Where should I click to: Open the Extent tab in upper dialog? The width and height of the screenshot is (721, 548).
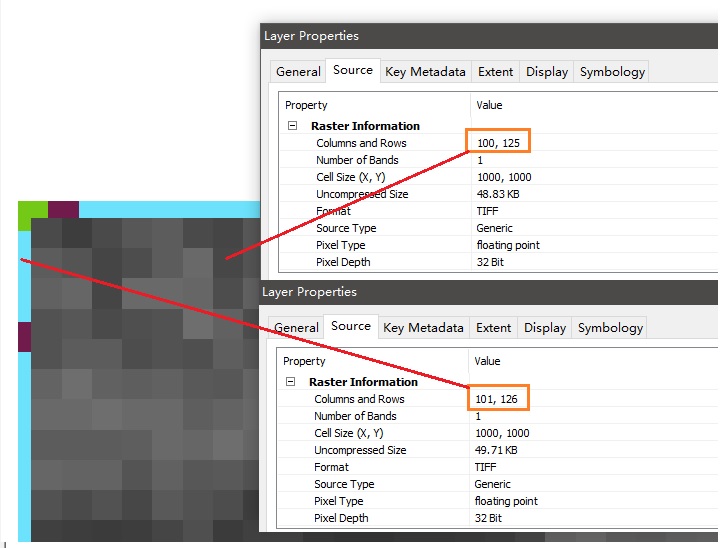click(x=495, y=72)
